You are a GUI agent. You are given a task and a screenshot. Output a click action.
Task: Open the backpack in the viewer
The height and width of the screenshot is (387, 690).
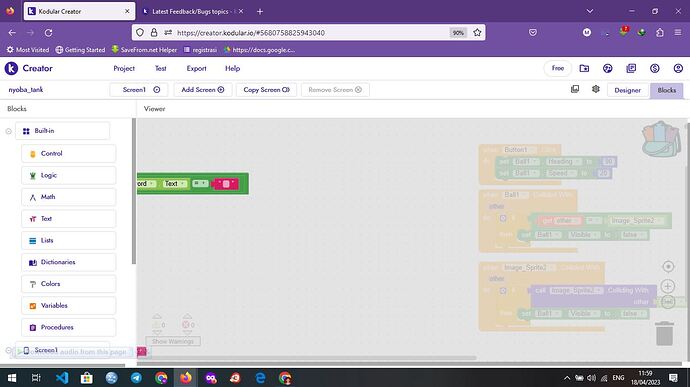click(x=661, y=139)
